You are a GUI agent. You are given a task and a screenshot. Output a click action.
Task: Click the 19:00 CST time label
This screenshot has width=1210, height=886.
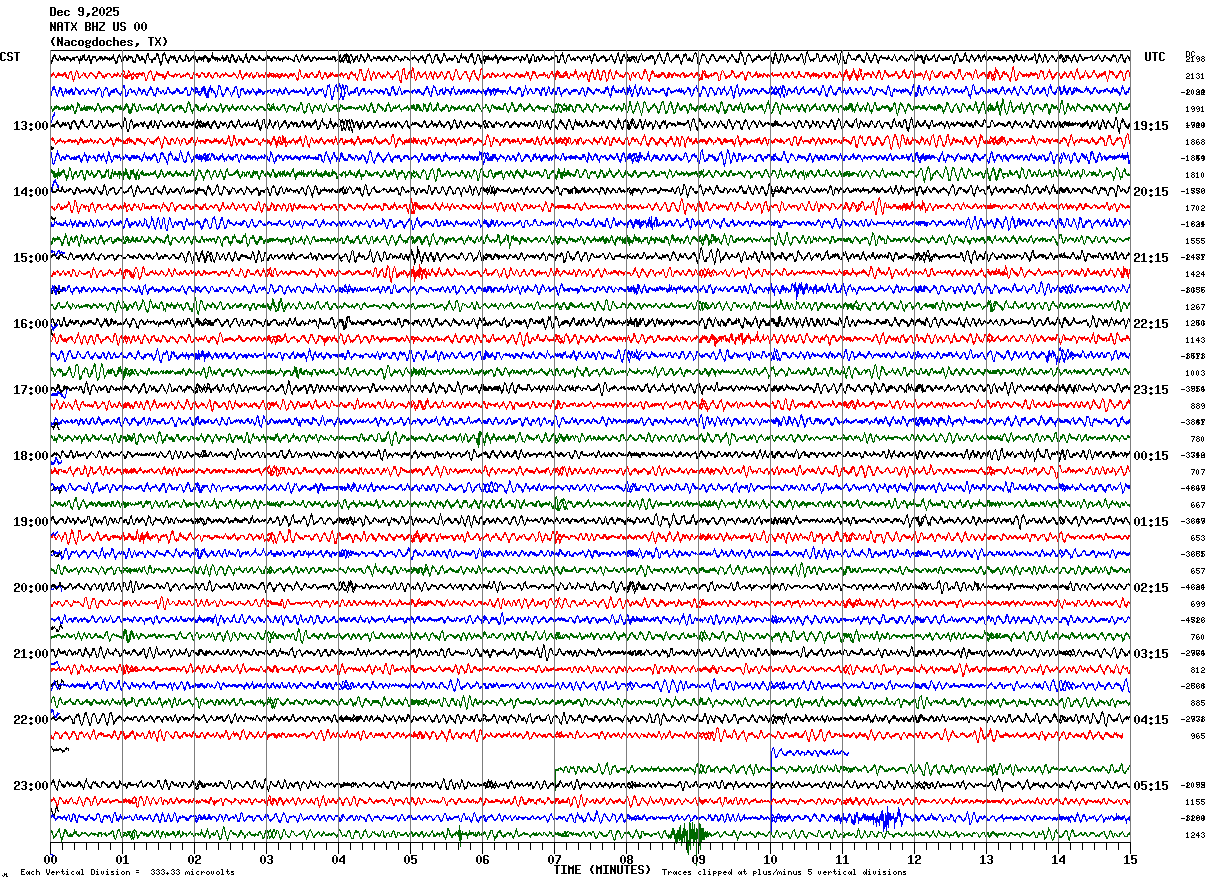coord(31,522)
